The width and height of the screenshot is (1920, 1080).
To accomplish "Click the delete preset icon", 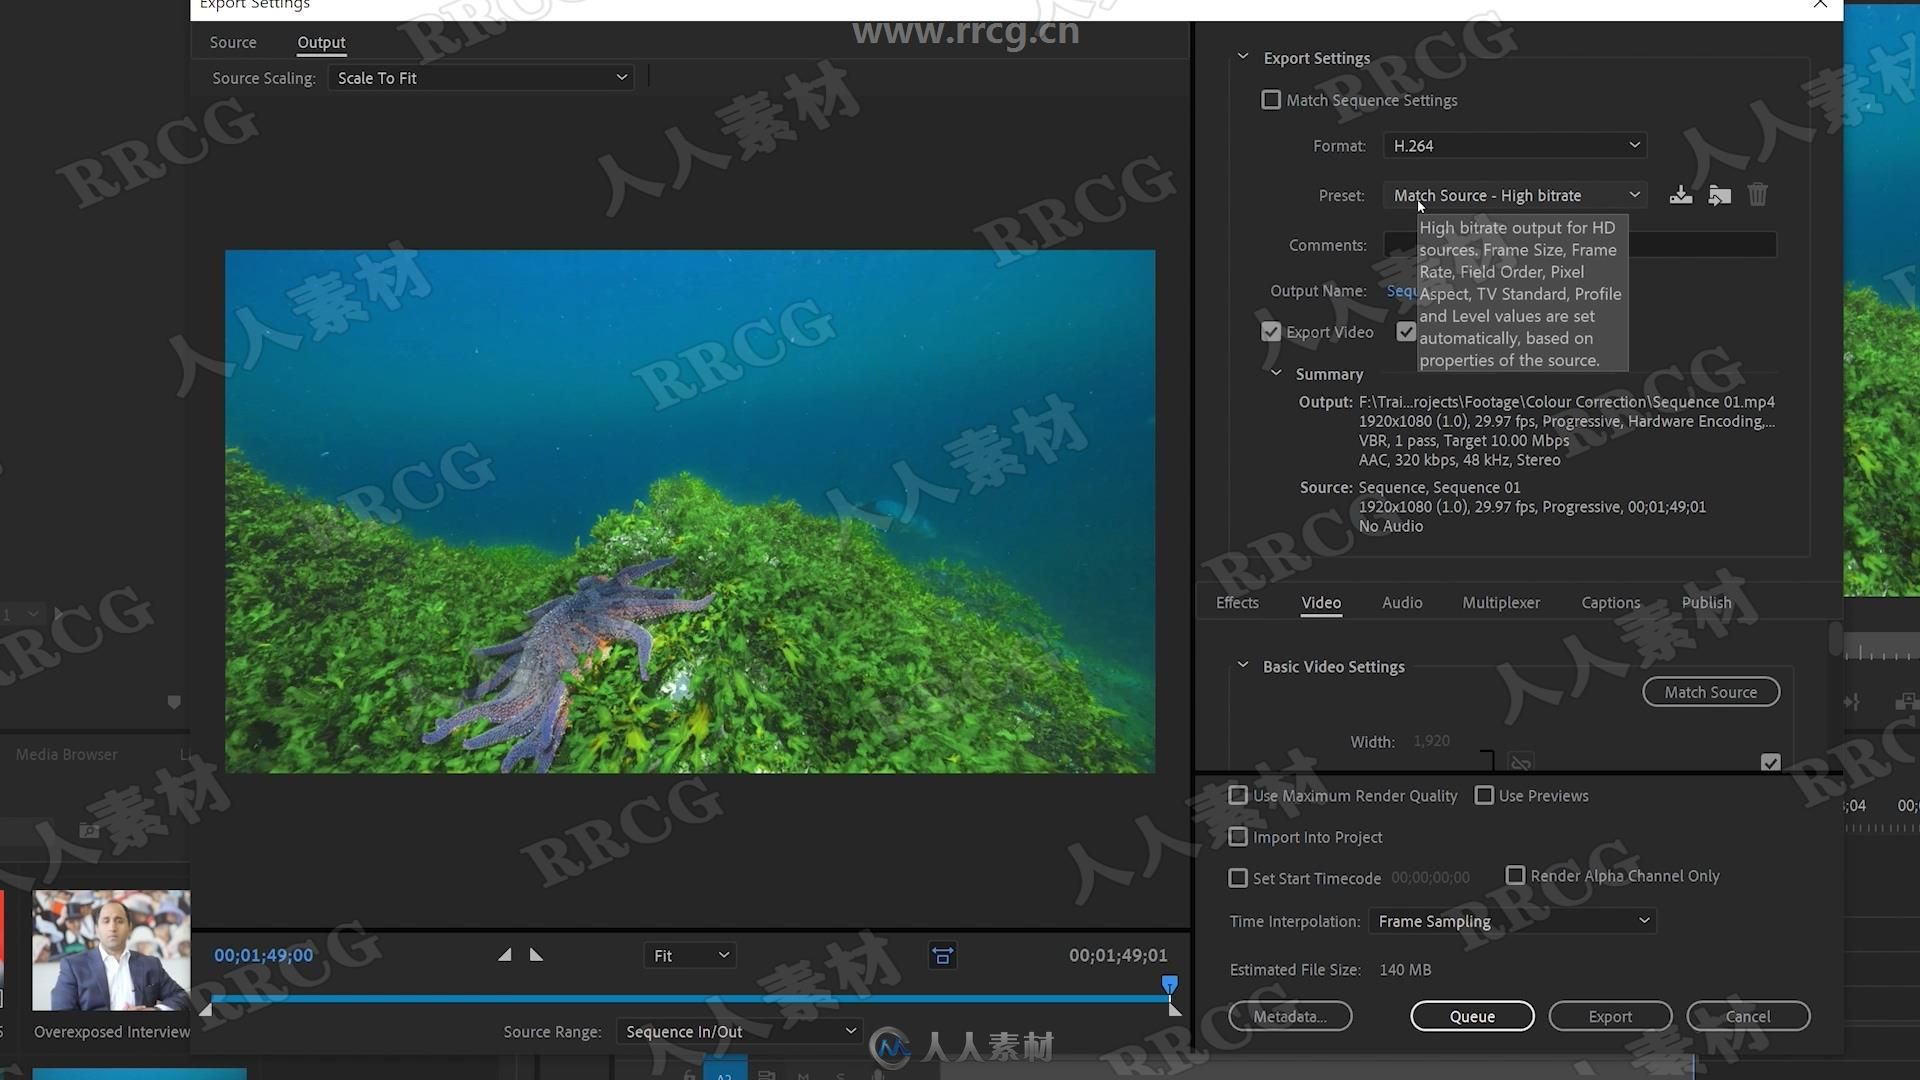I will (x=1758, y=194).
